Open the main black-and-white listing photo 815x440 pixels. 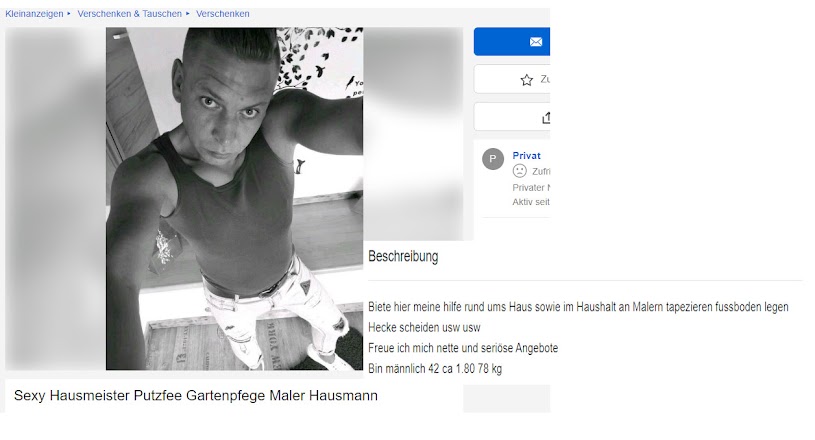click(234, 198)
